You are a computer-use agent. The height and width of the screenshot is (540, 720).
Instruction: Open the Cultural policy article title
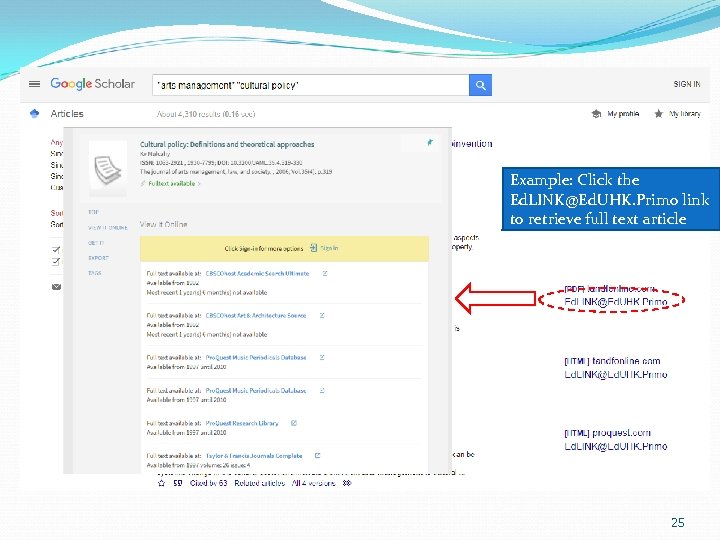(227, 144)
